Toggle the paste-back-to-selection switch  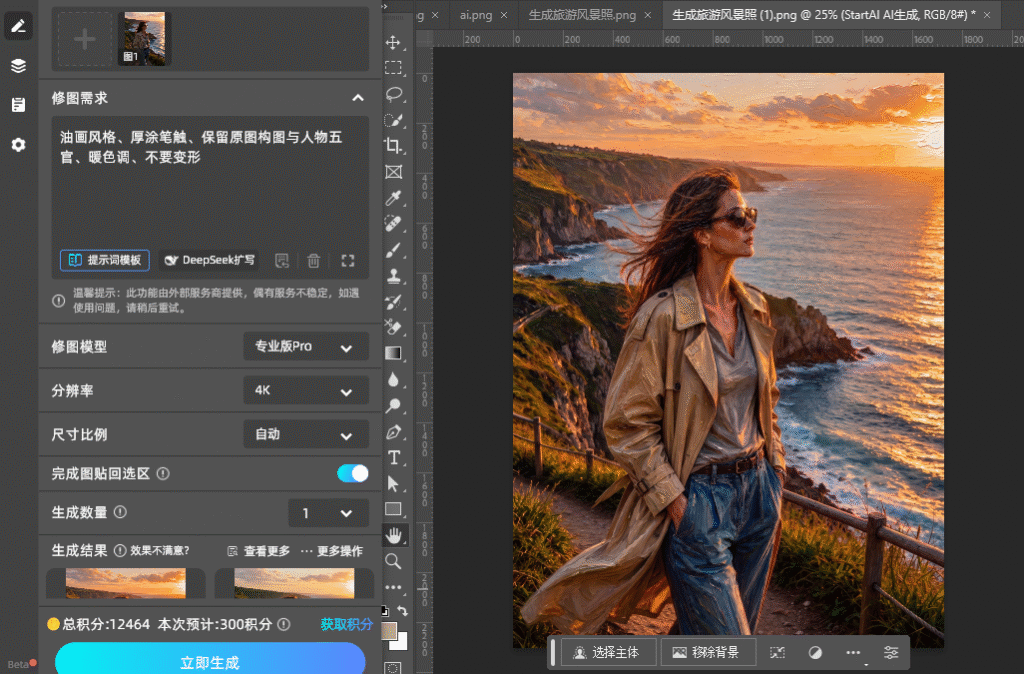[353, 473]
